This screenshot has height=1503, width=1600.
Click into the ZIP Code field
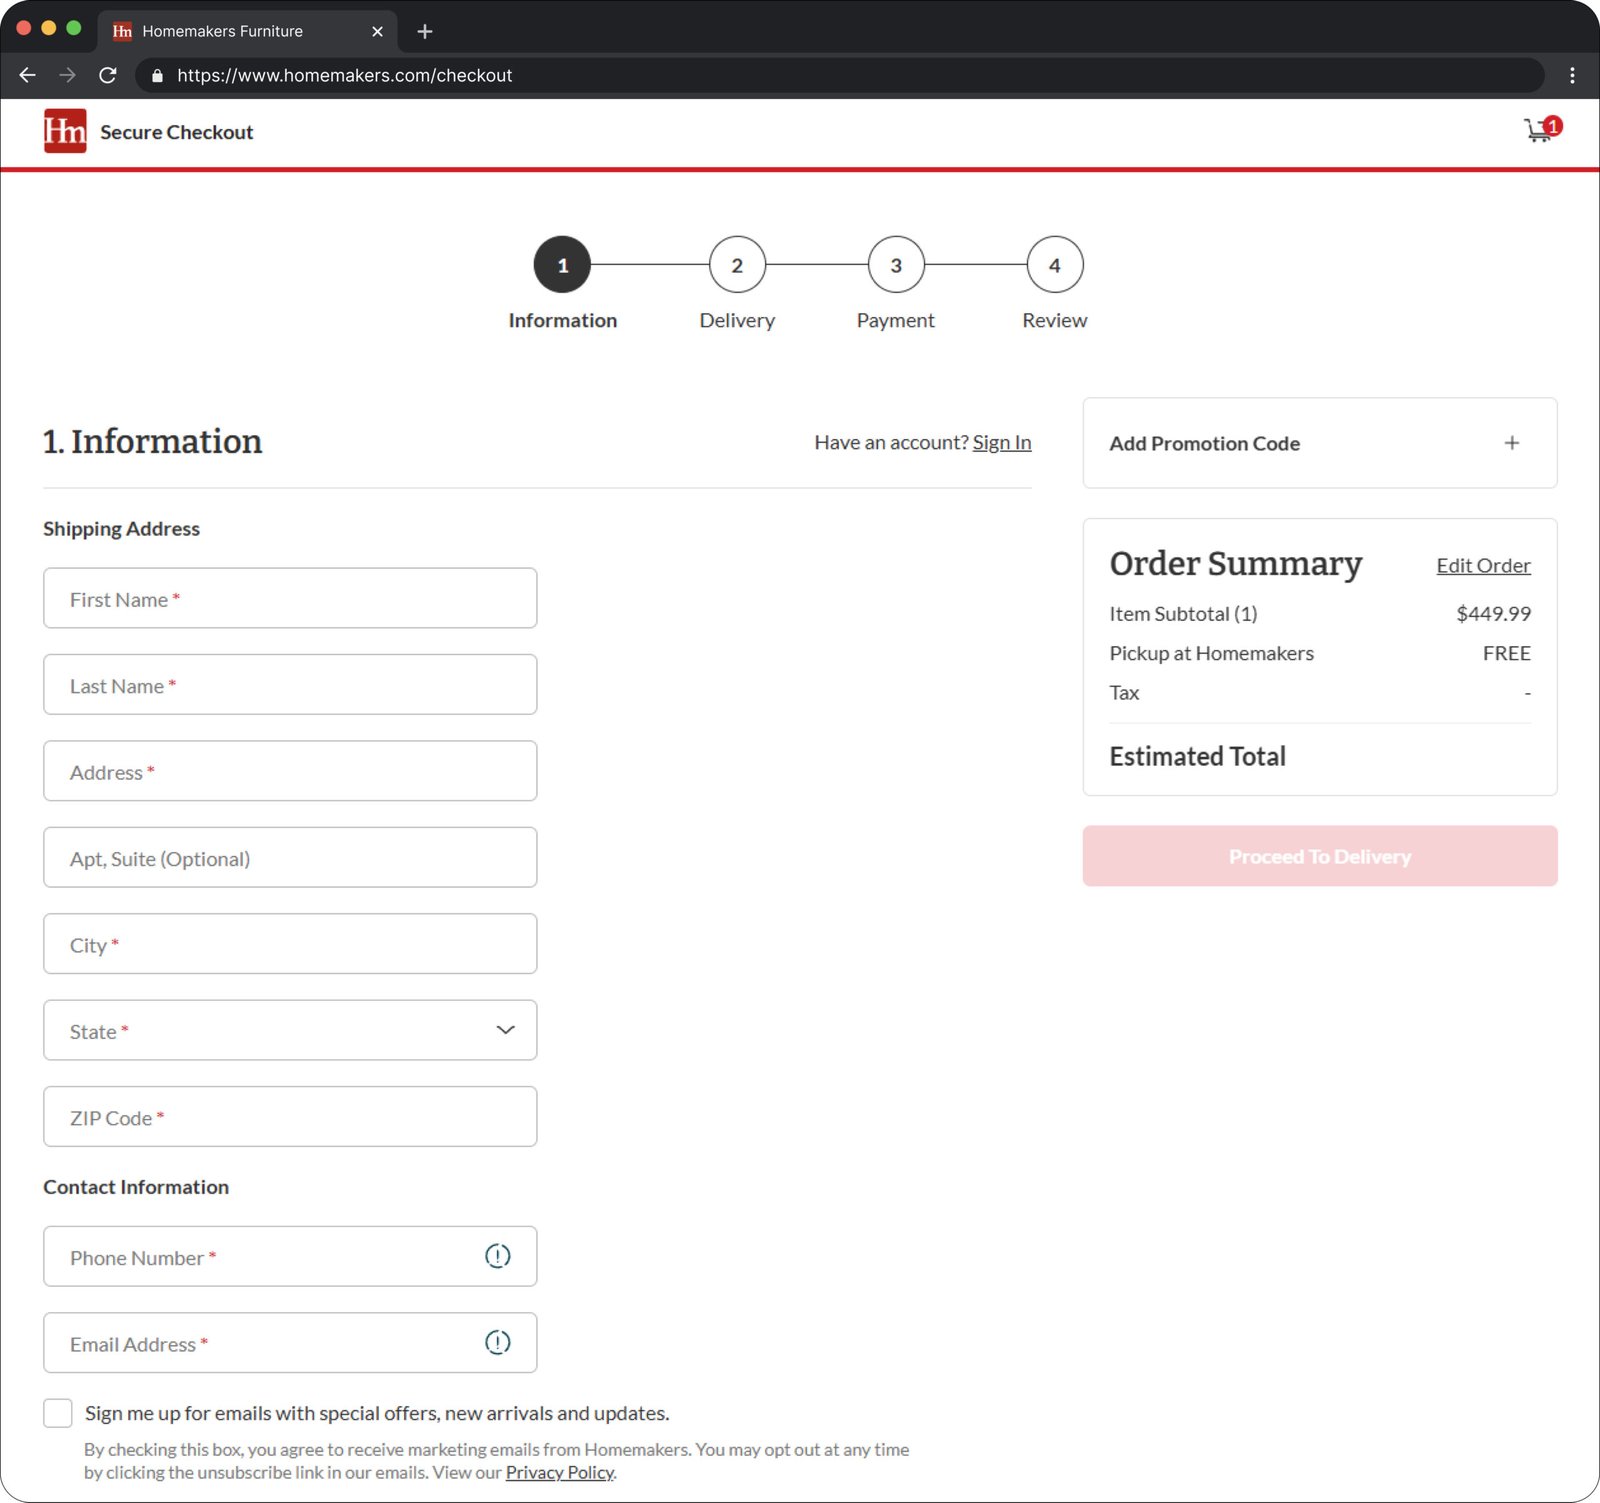point(290,1116)
